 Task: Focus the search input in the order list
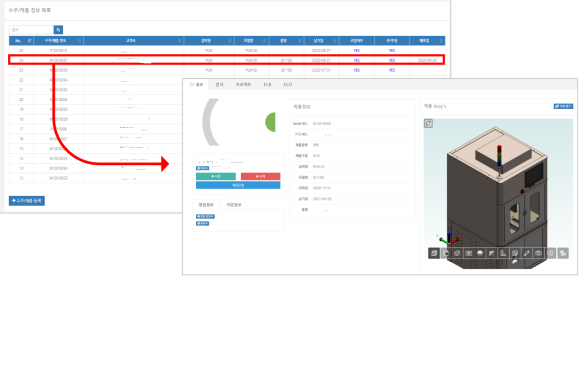coord(31,30)
